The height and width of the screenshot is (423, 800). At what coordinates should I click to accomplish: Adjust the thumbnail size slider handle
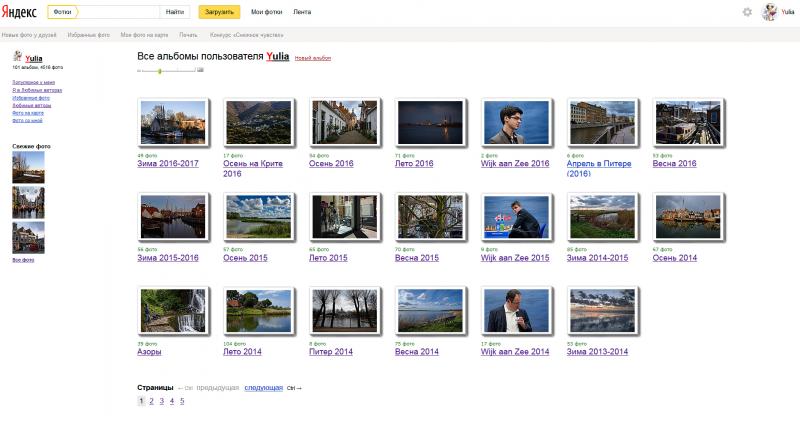[x=160, y=71]
